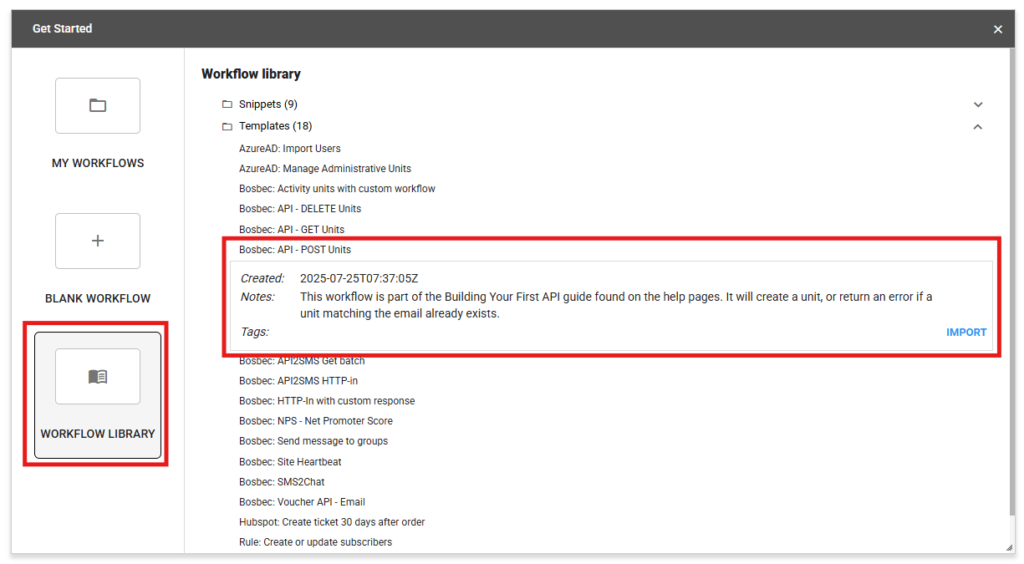Click the Templates folder icon

pos(227,126)
